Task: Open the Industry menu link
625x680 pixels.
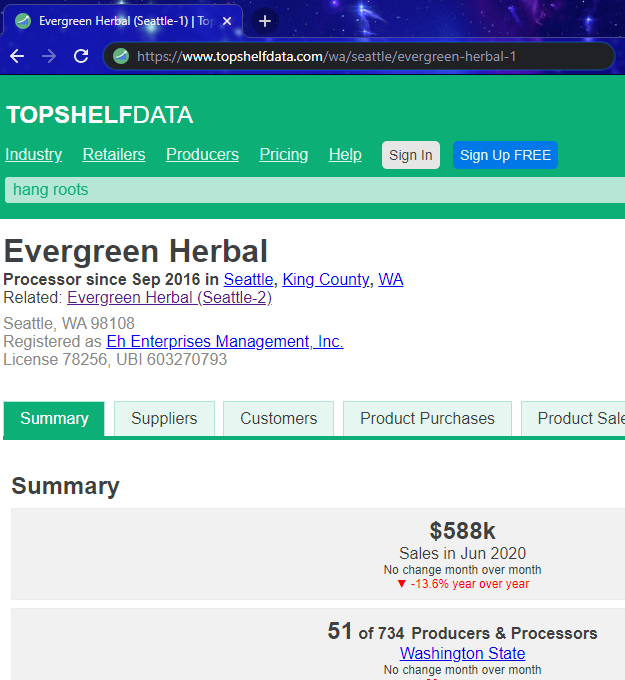Action: tap(33, 154)
